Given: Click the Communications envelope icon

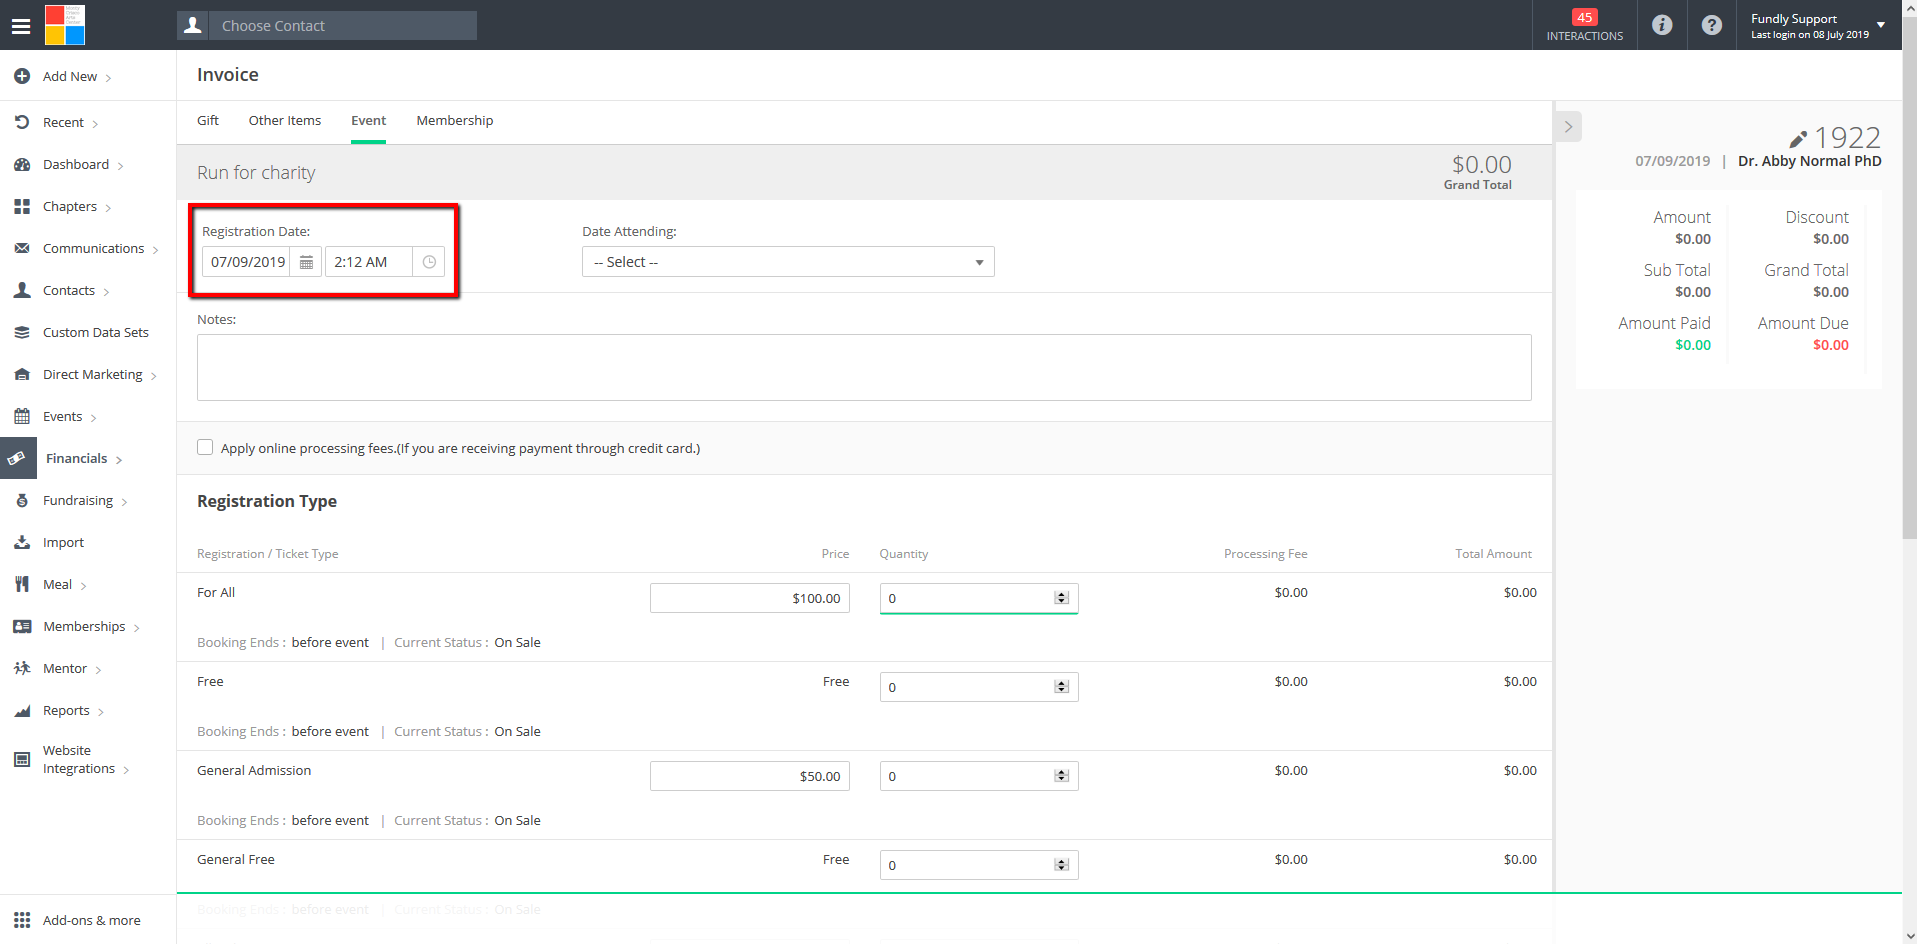Looking at the screenshot, I should 22,248.
